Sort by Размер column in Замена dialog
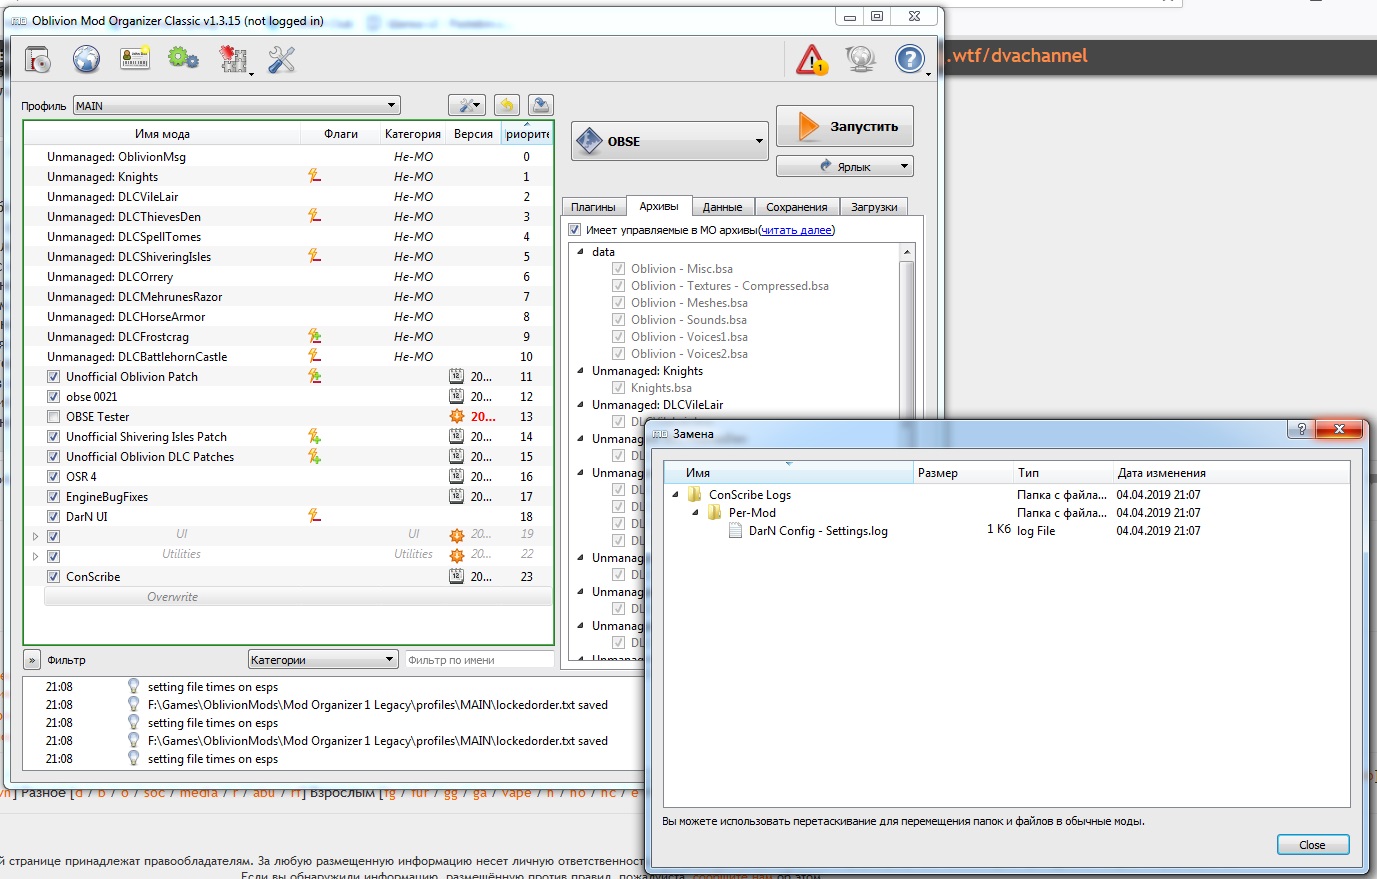1377x879 pixels. (964, 473)
